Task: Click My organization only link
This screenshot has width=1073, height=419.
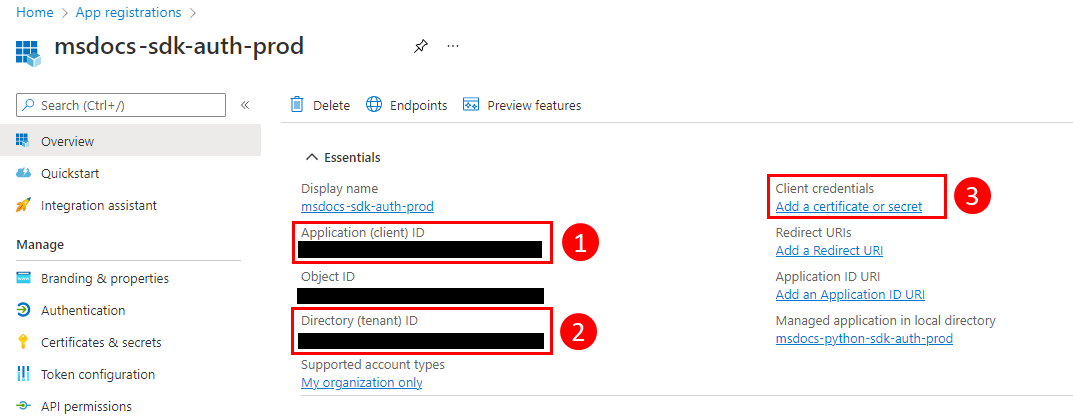Action: (x=361, y=383)
